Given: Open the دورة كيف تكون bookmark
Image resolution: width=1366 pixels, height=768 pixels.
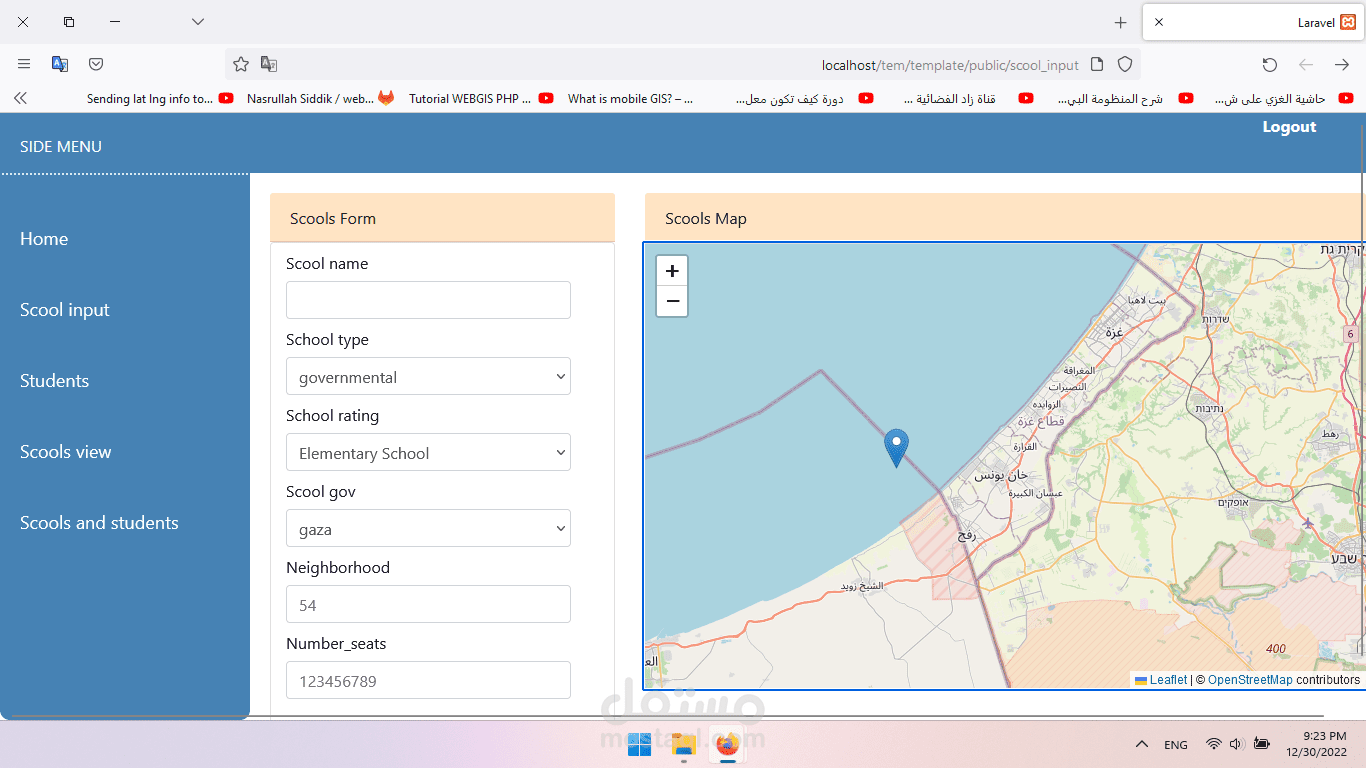Looking at the screenshot, I should click(805, 98).
